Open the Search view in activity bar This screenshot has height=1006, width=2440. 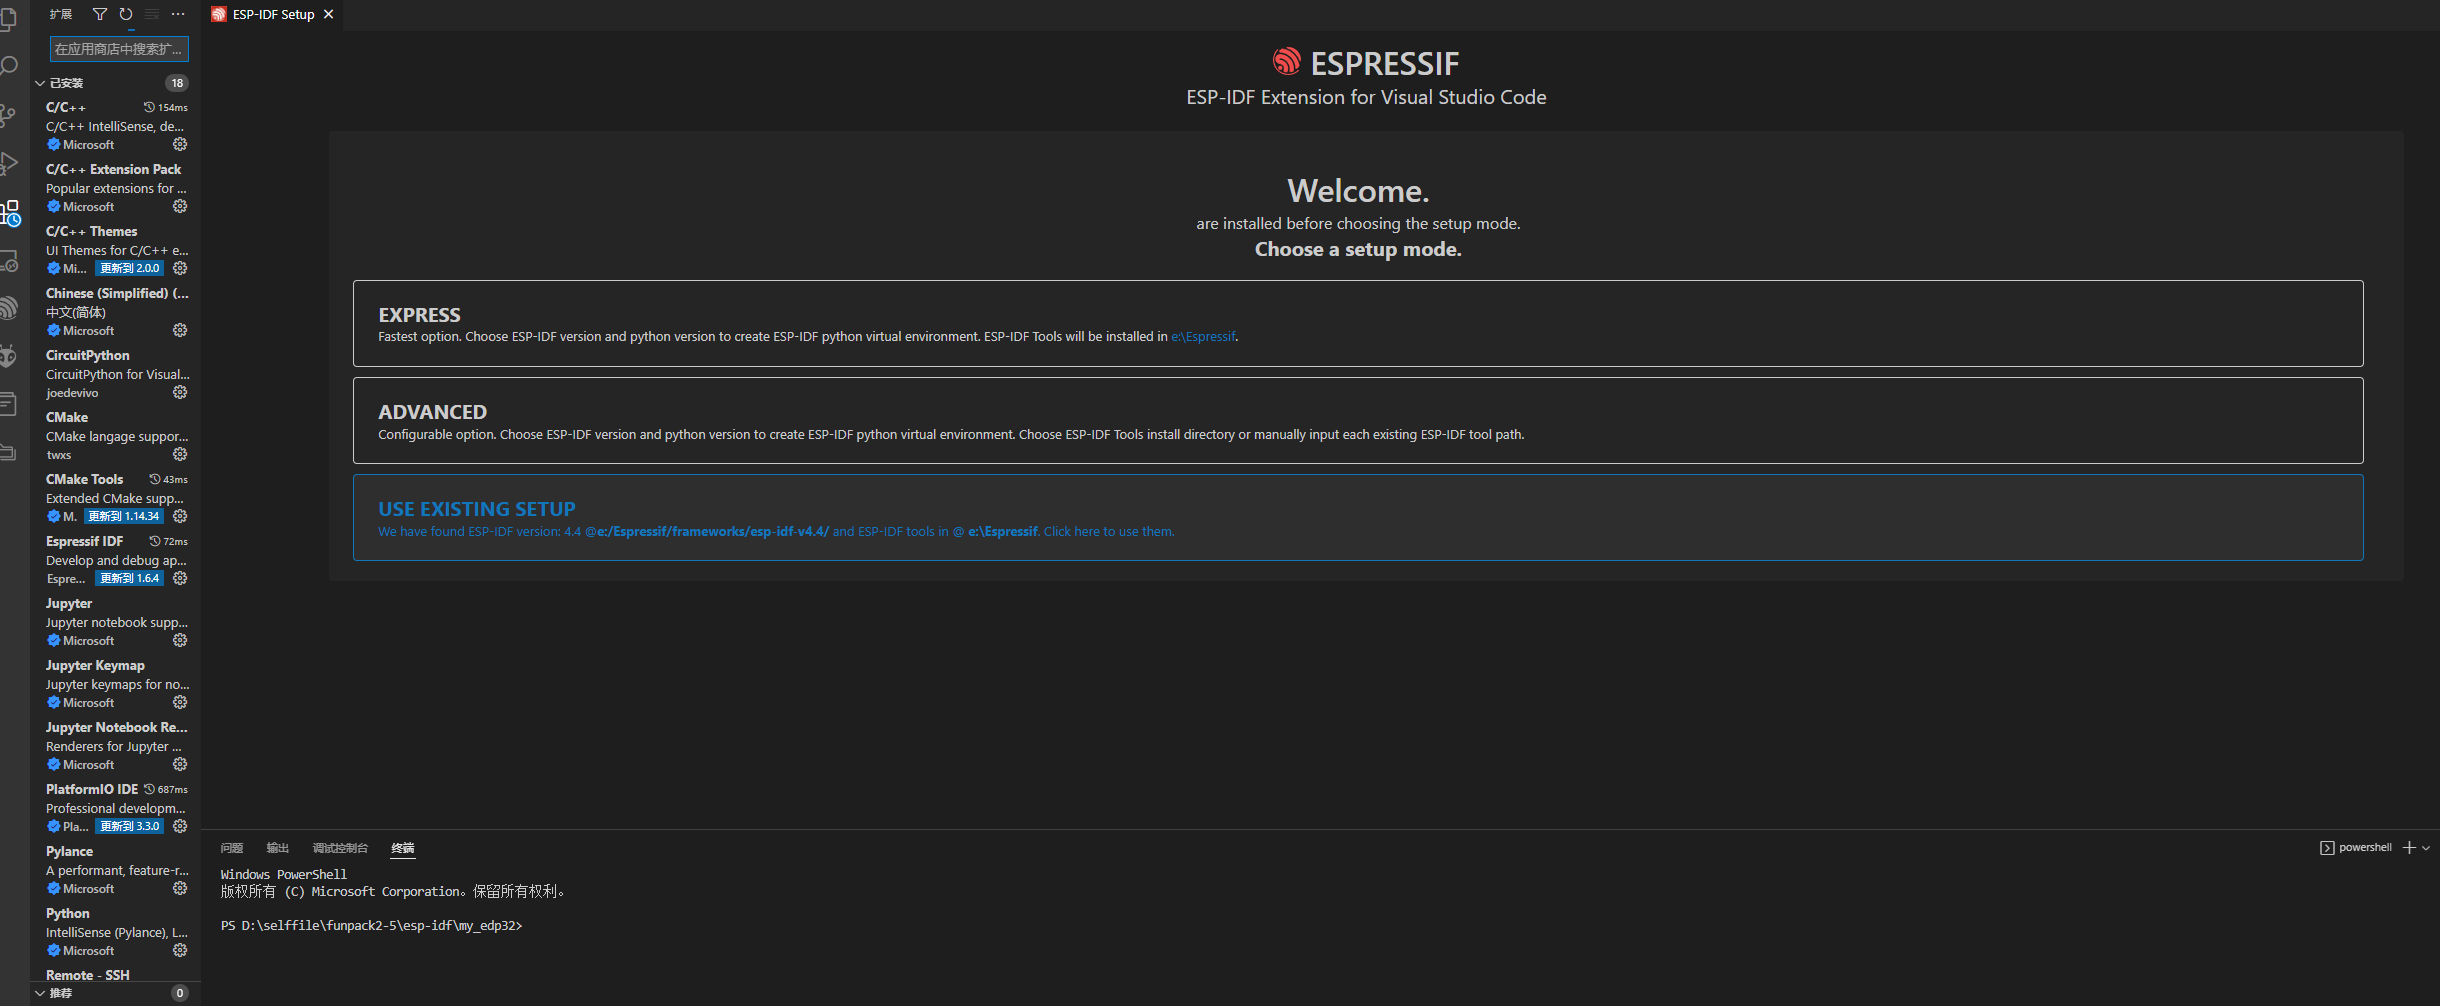click(8, 66)
